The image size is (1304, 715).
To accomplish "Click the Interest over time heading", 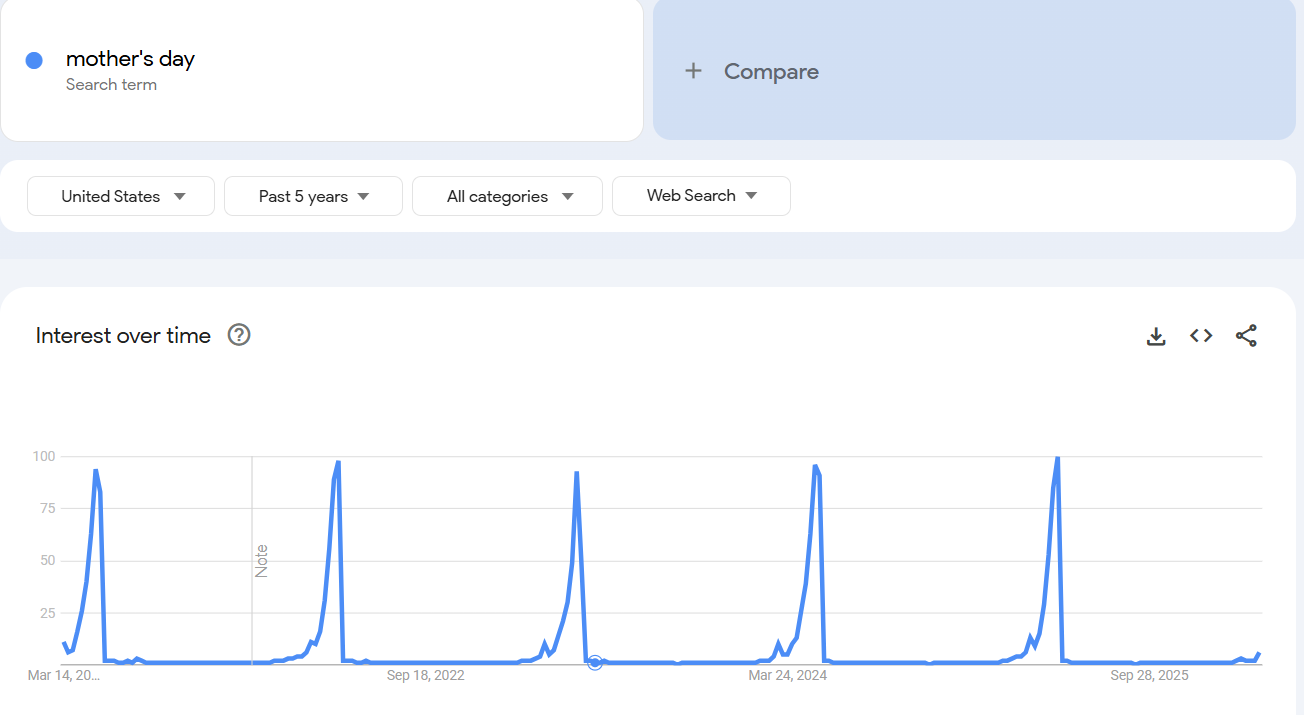I will pos(122,335).
